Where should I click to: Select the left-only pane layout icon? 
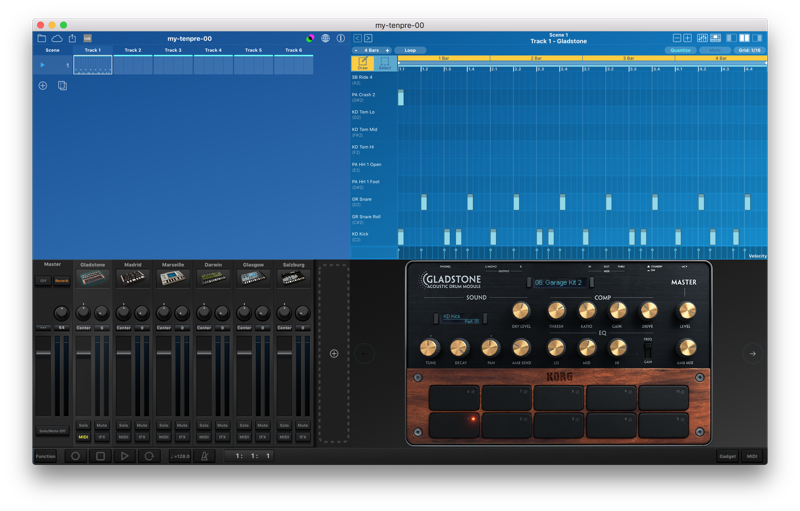(732, 38)
